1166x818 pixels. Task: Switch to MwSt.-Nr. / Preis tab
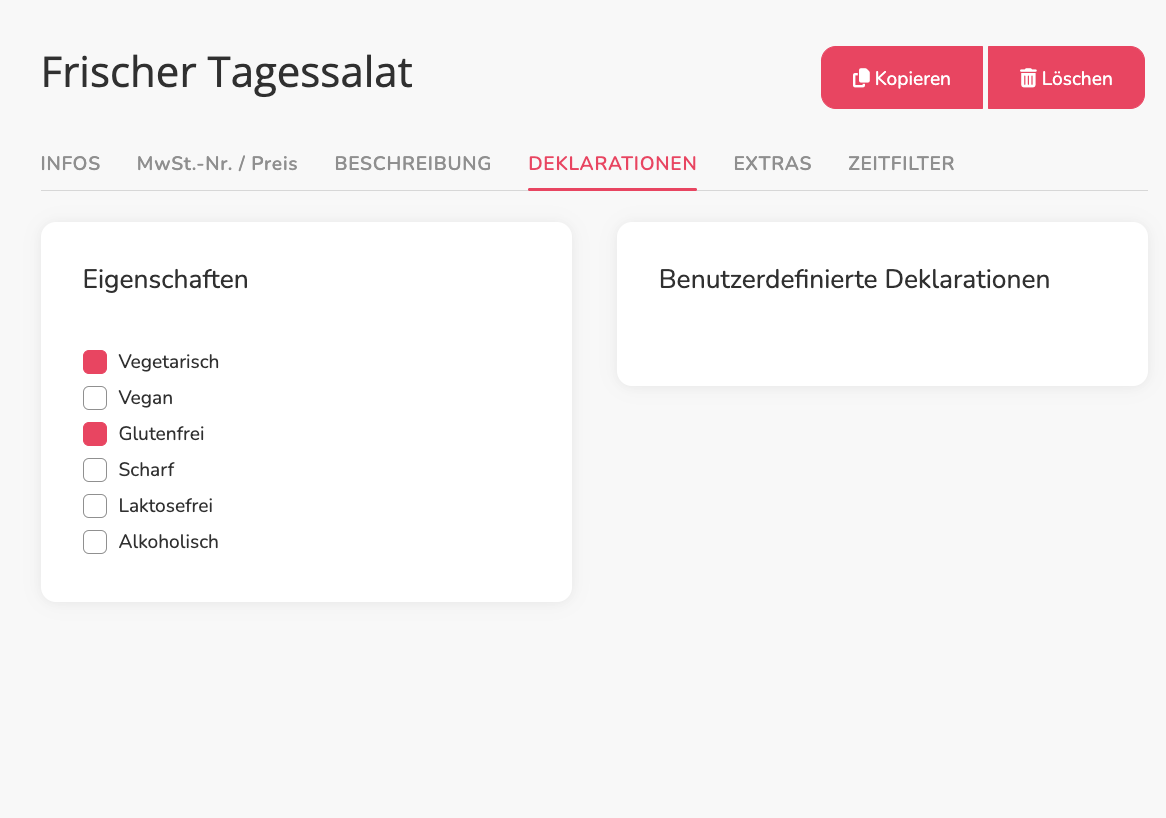click(217, 164)
